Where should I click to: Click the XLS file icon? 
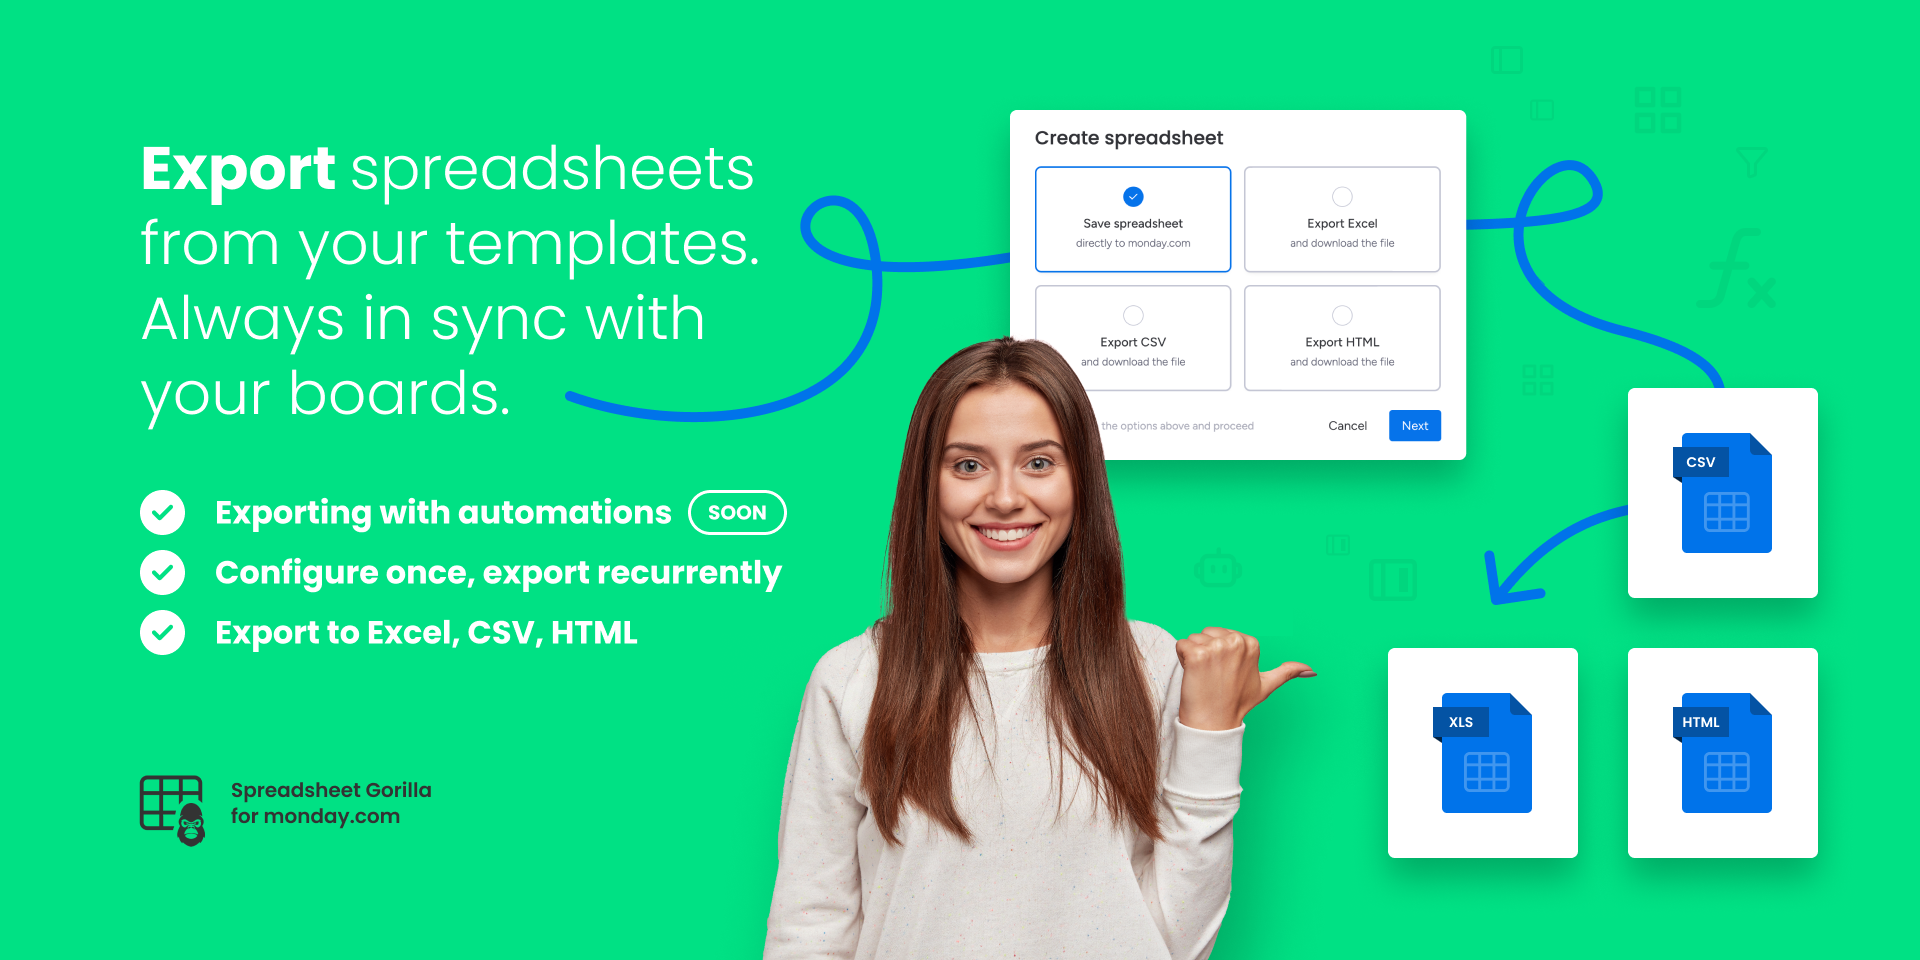[x=1484, y=753]
